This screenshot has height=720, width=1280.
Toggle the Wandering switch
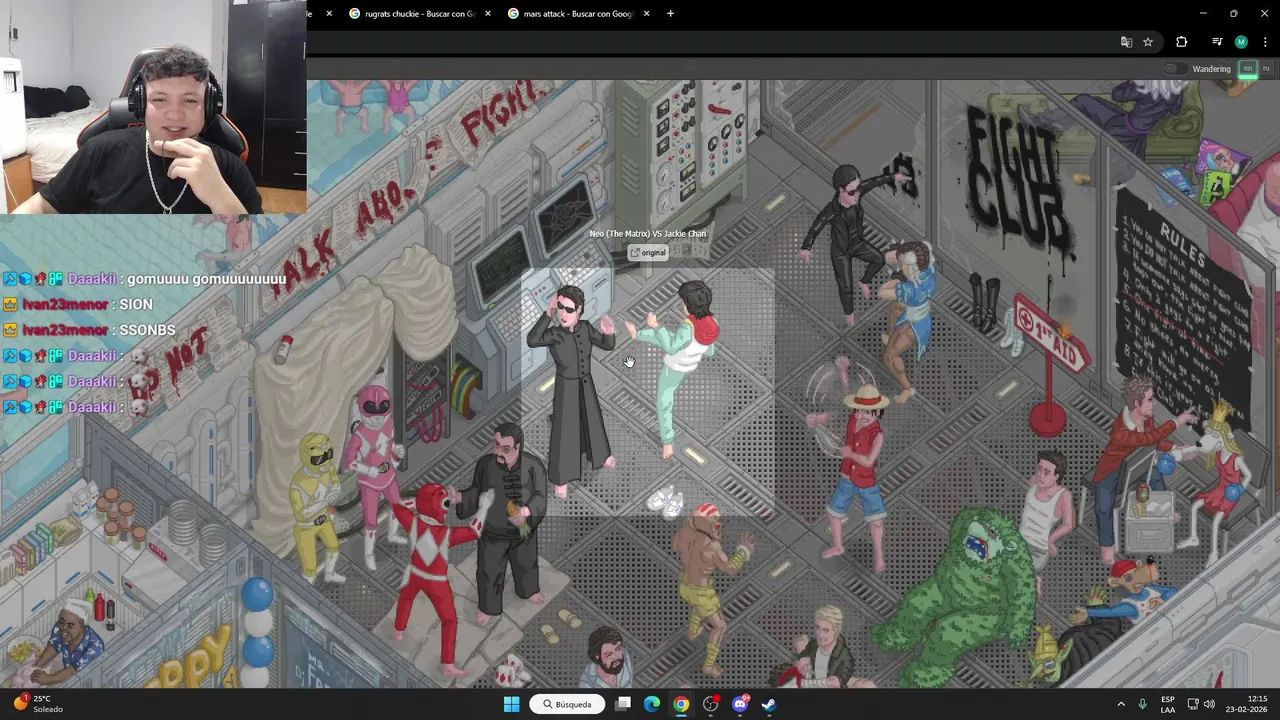[x=1175, y=69]
